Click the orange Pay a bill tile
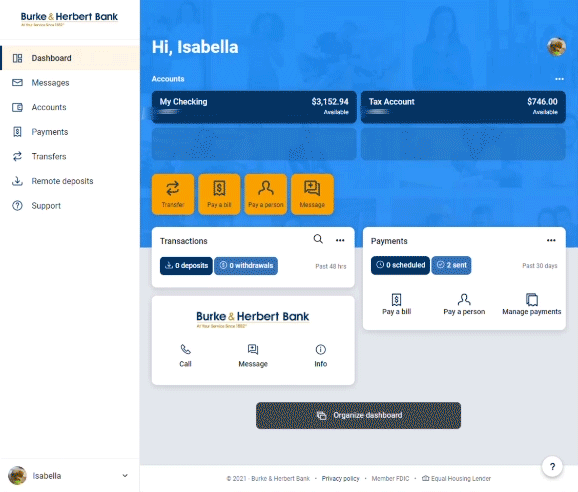Screen dimensions: 578x492 pyautogui.click(x=219, y=194)
